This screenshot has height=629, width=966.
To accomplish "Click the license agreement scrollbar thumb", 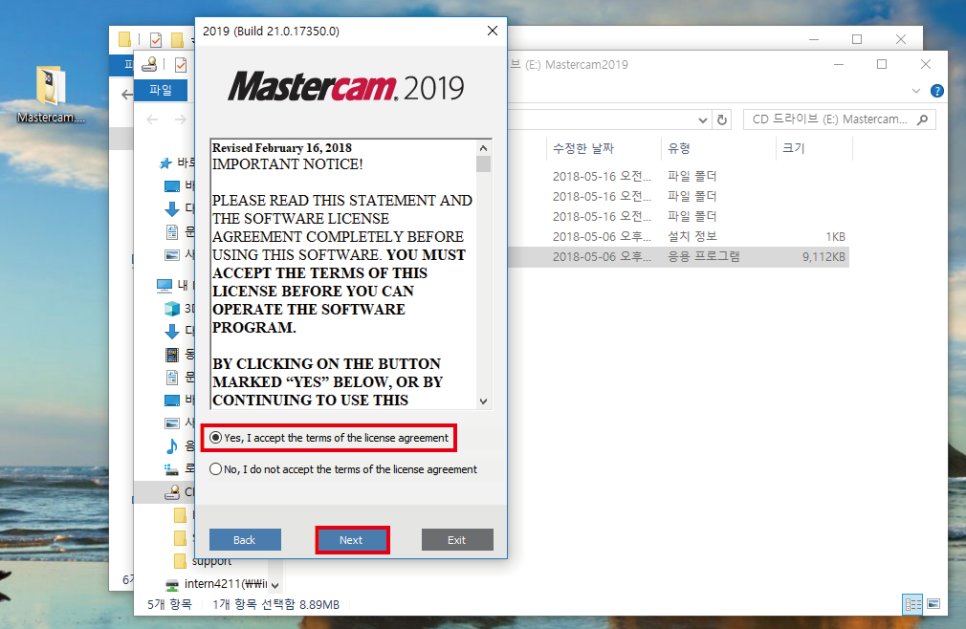I will point(484,164).
